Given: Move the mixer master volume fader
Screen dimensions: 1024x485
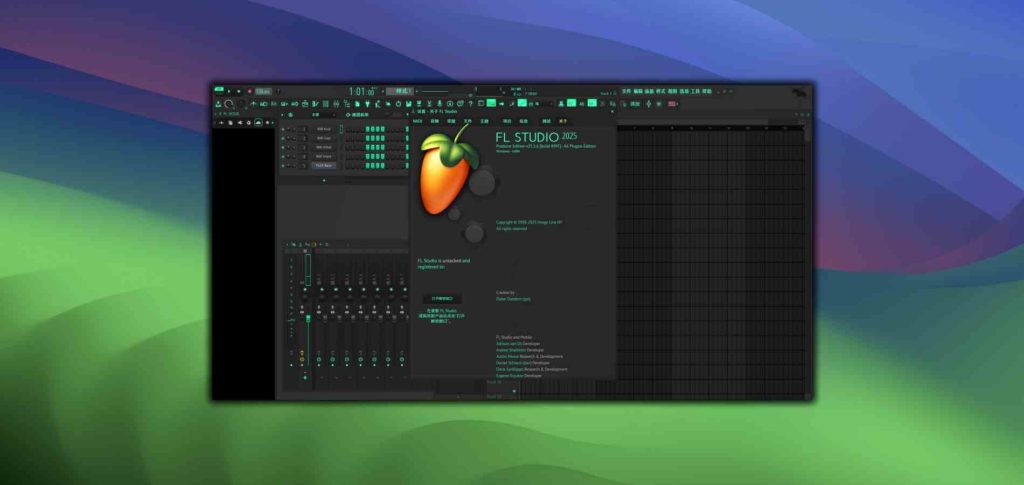Looking at the screenshot, I should 308,318.
